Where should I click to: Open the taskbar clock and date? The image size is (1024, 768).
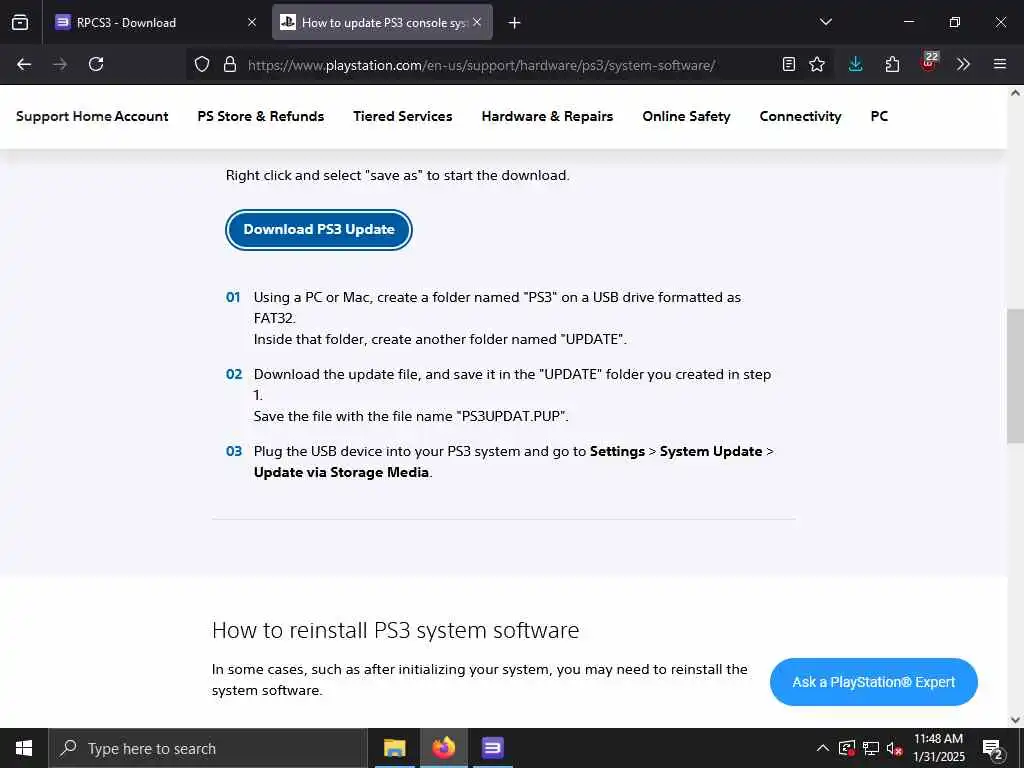click(x=938, y=748)
